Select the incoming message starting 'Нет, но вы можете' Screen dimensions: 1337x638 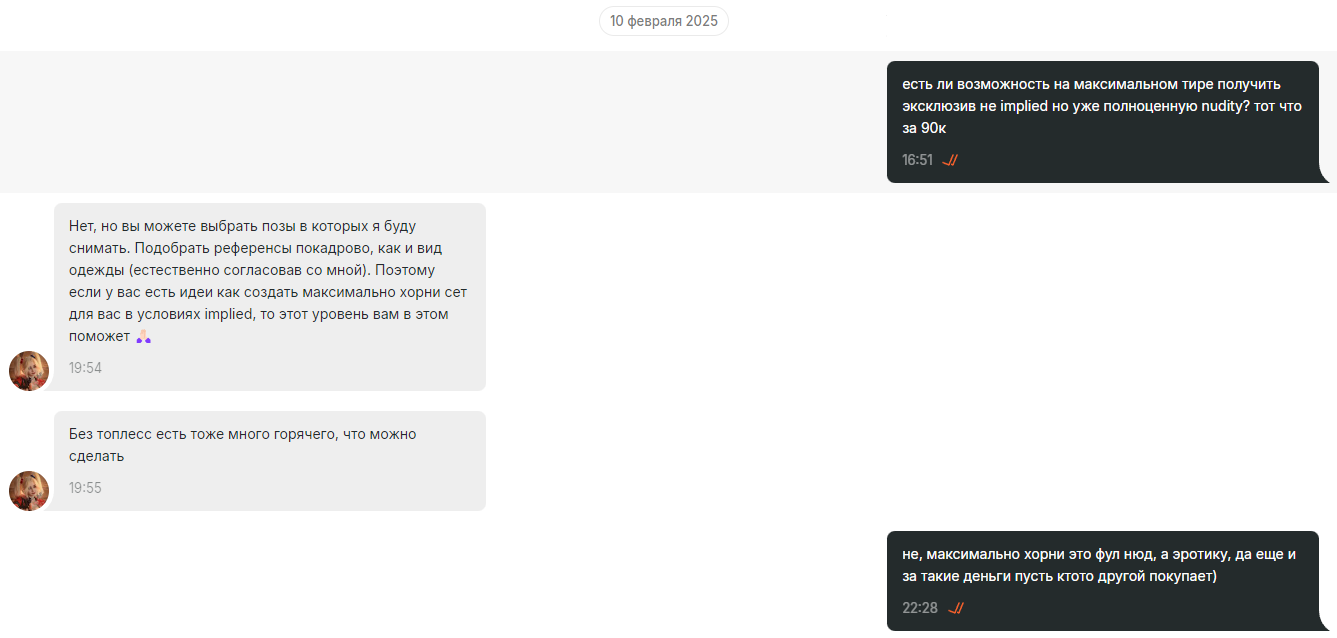270,297
